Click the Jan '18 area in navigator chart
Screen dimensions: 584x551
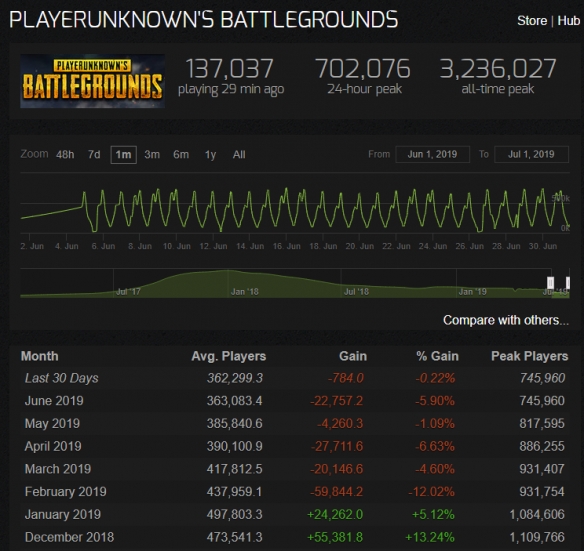[244, 291]
